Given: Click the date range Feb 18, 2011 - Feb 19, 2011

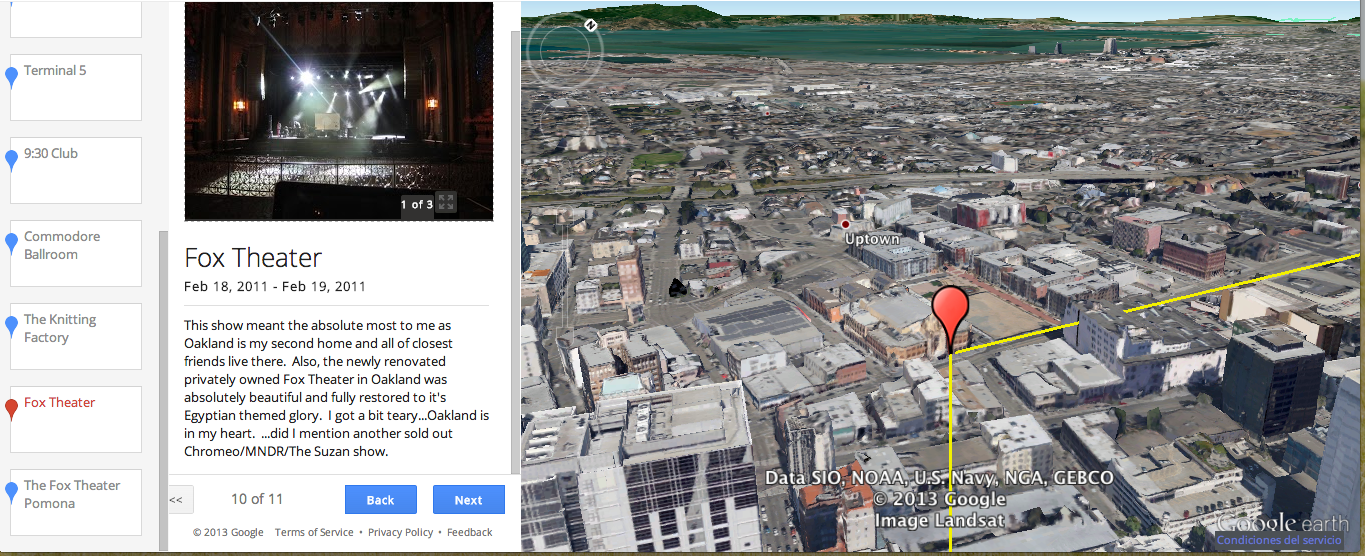Looking at the screenshot, I should click(275, 287).
